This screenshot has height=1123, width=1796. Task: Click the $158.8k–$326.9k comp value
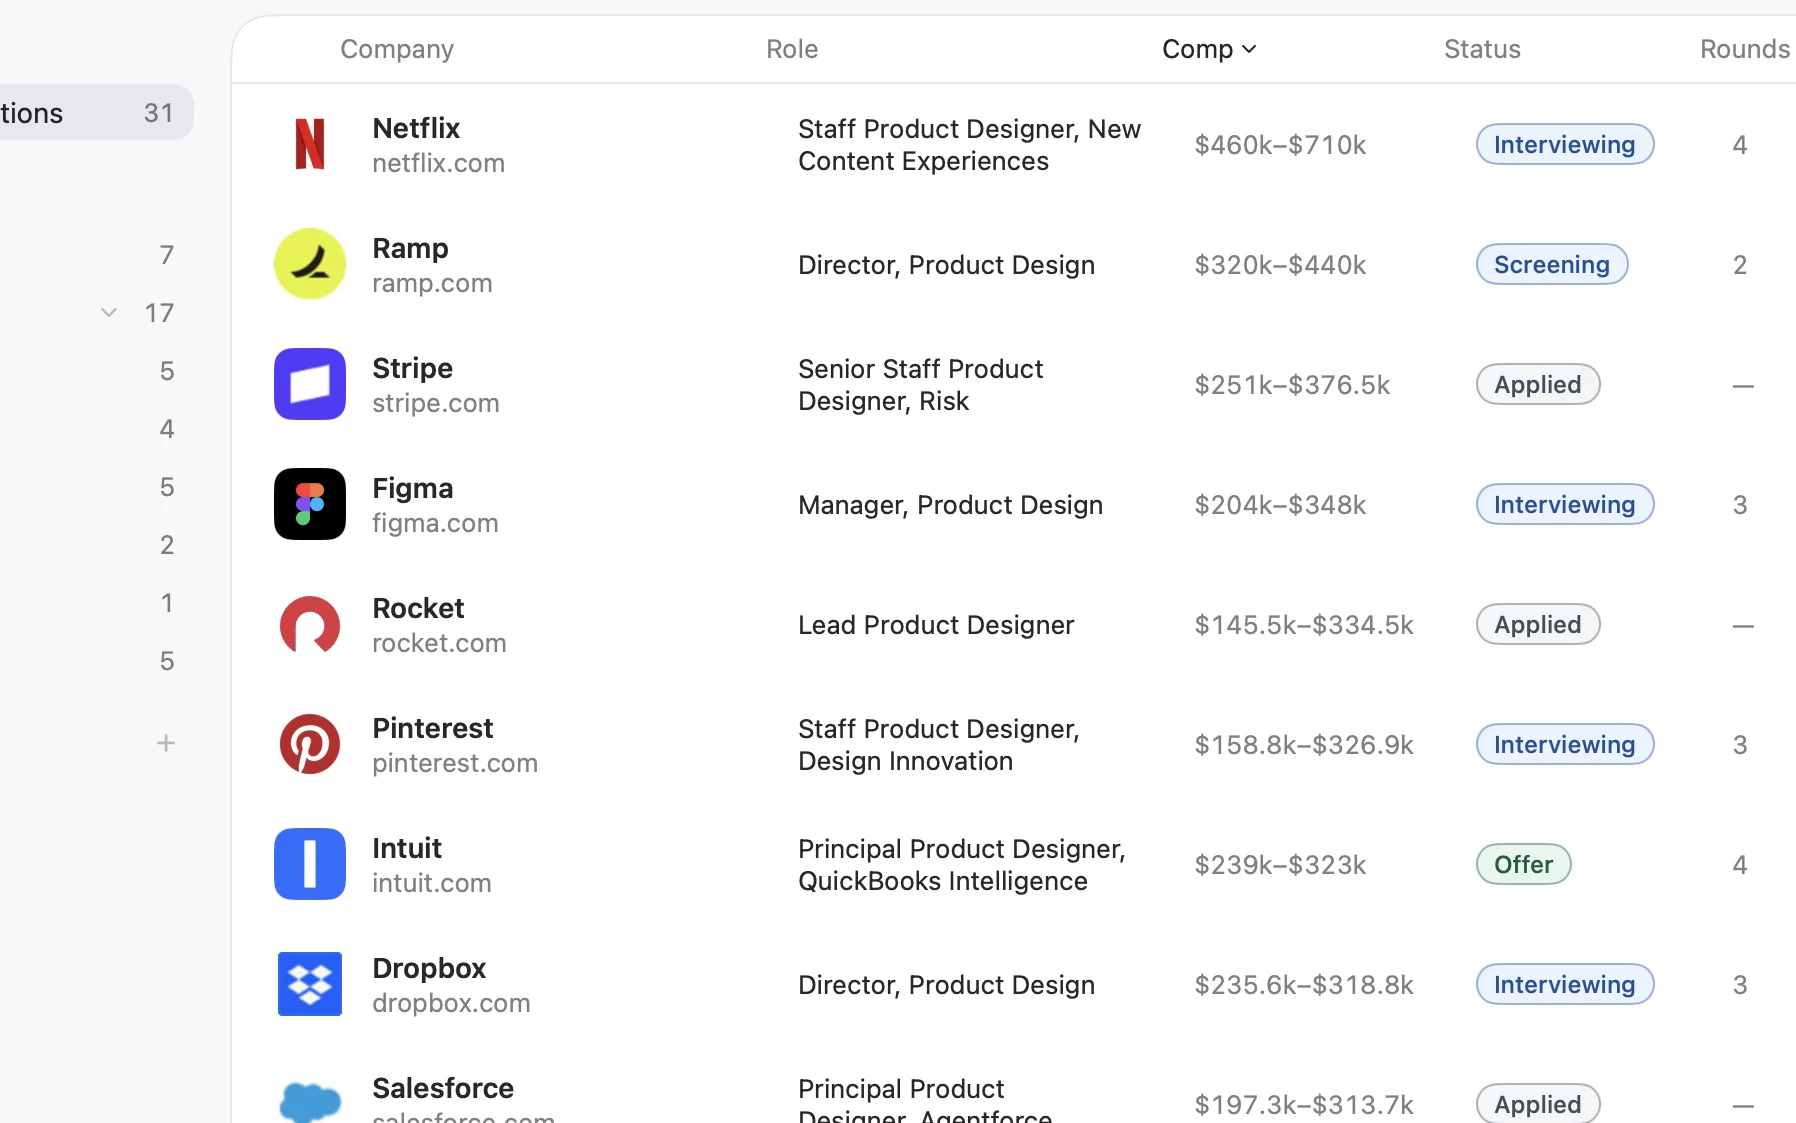(1304, 745)
